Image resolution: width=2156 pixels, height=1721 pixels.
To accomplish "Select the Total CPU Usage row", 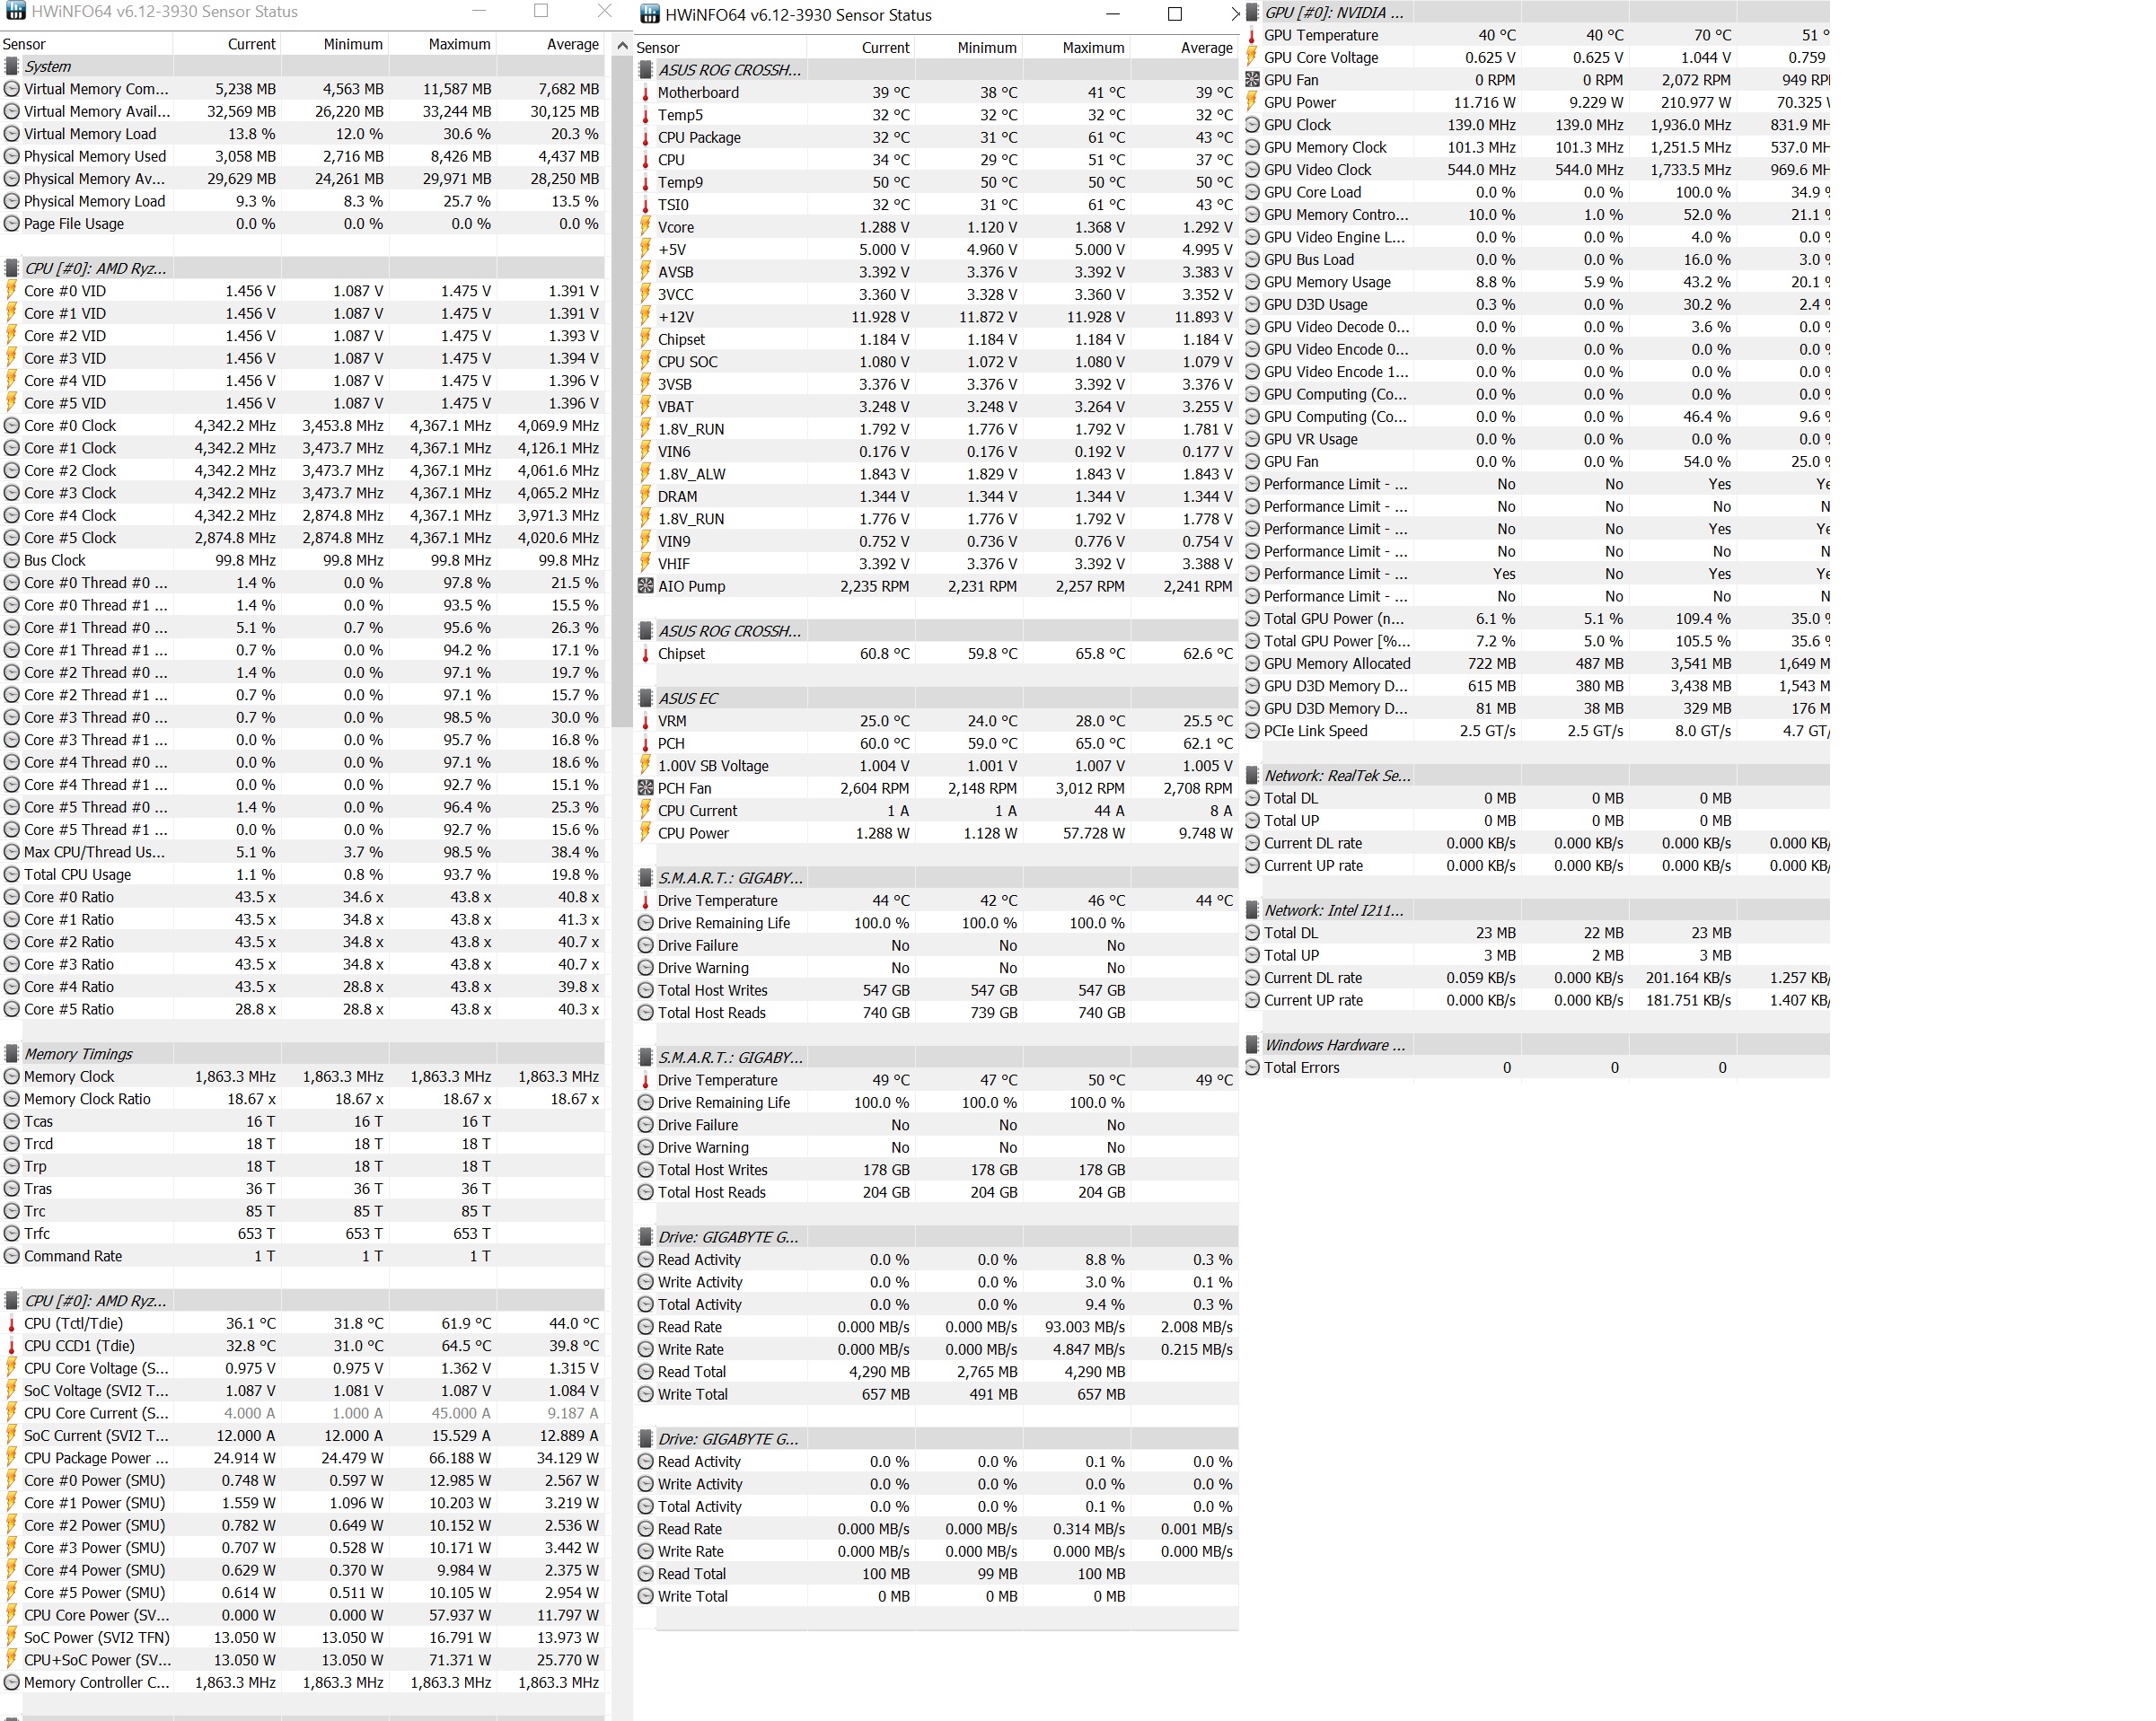I will 78,874.
